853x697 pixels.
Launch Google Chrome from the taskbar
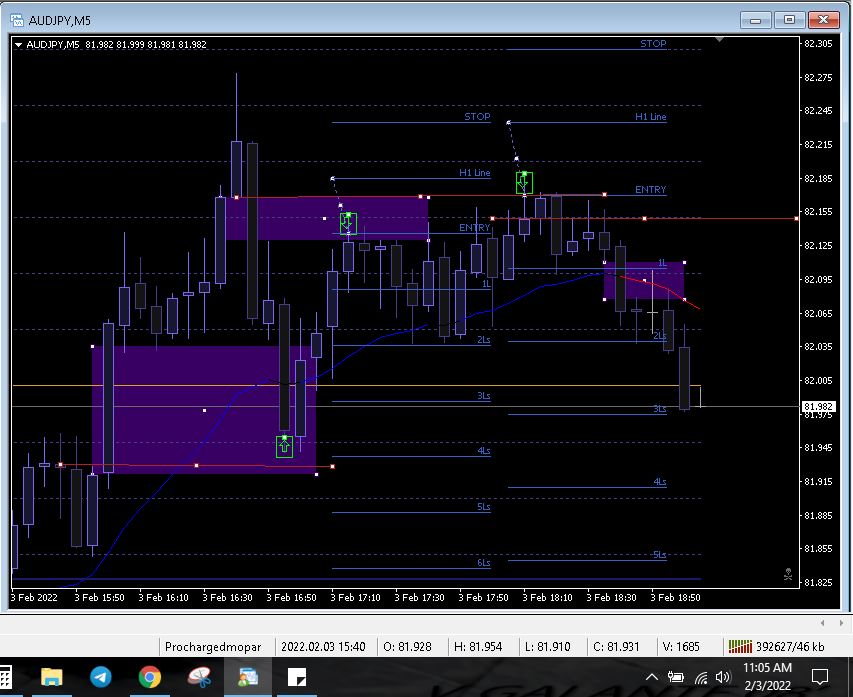click(150, 677)
